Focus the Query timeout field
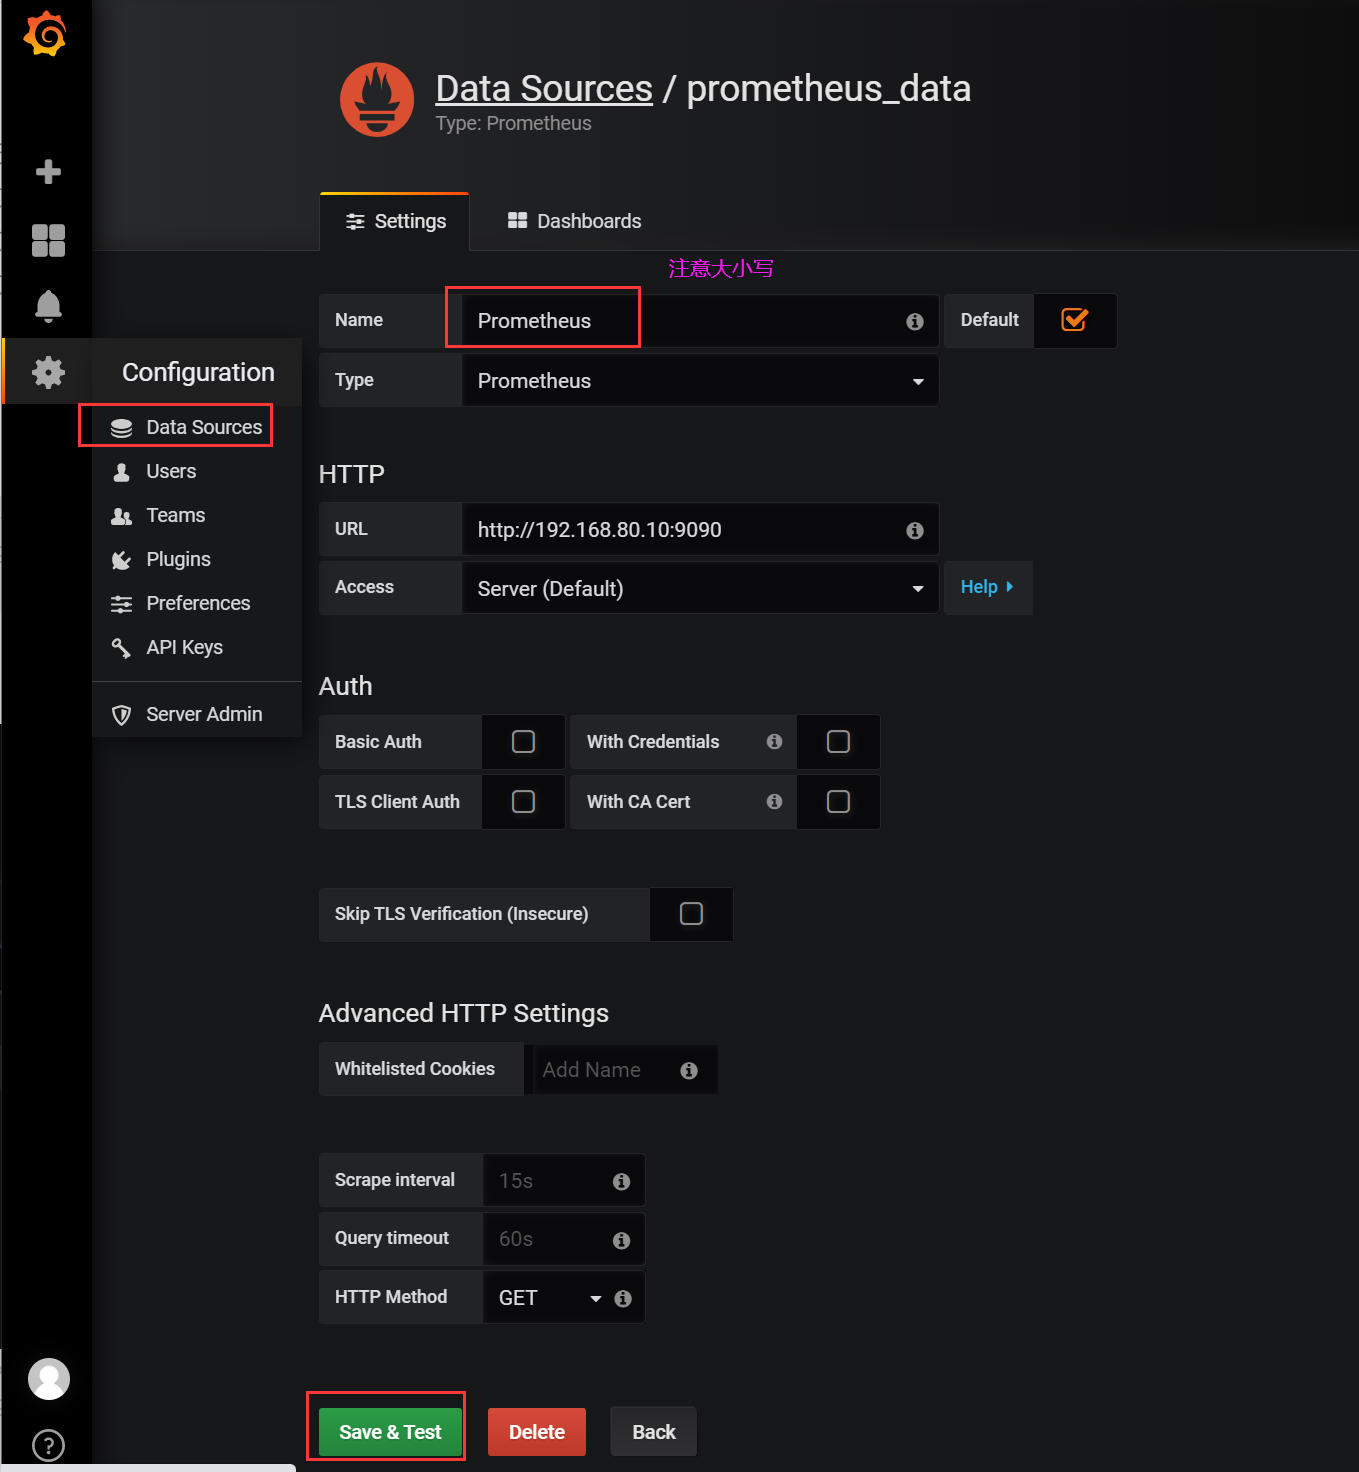1359x1472 pixels. point(564,1238)
